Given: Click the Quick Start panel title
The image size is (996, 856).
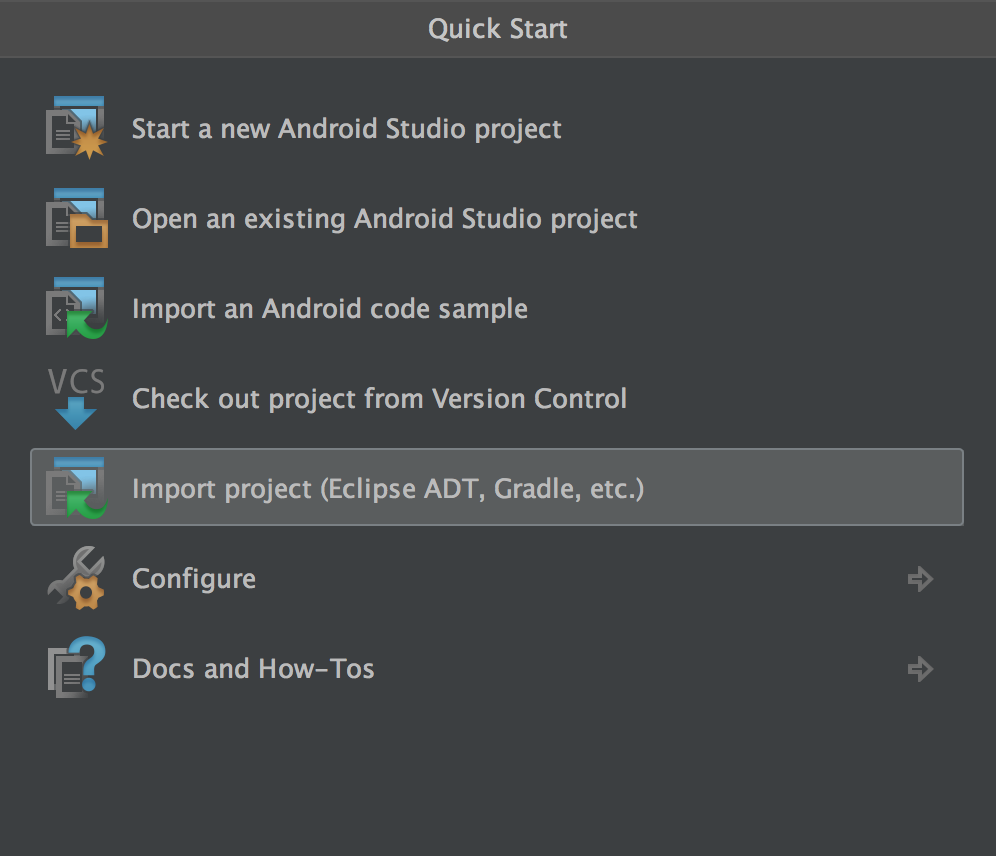Looking at the screenshot, I should pyautogui.click(x=497, y=29).
